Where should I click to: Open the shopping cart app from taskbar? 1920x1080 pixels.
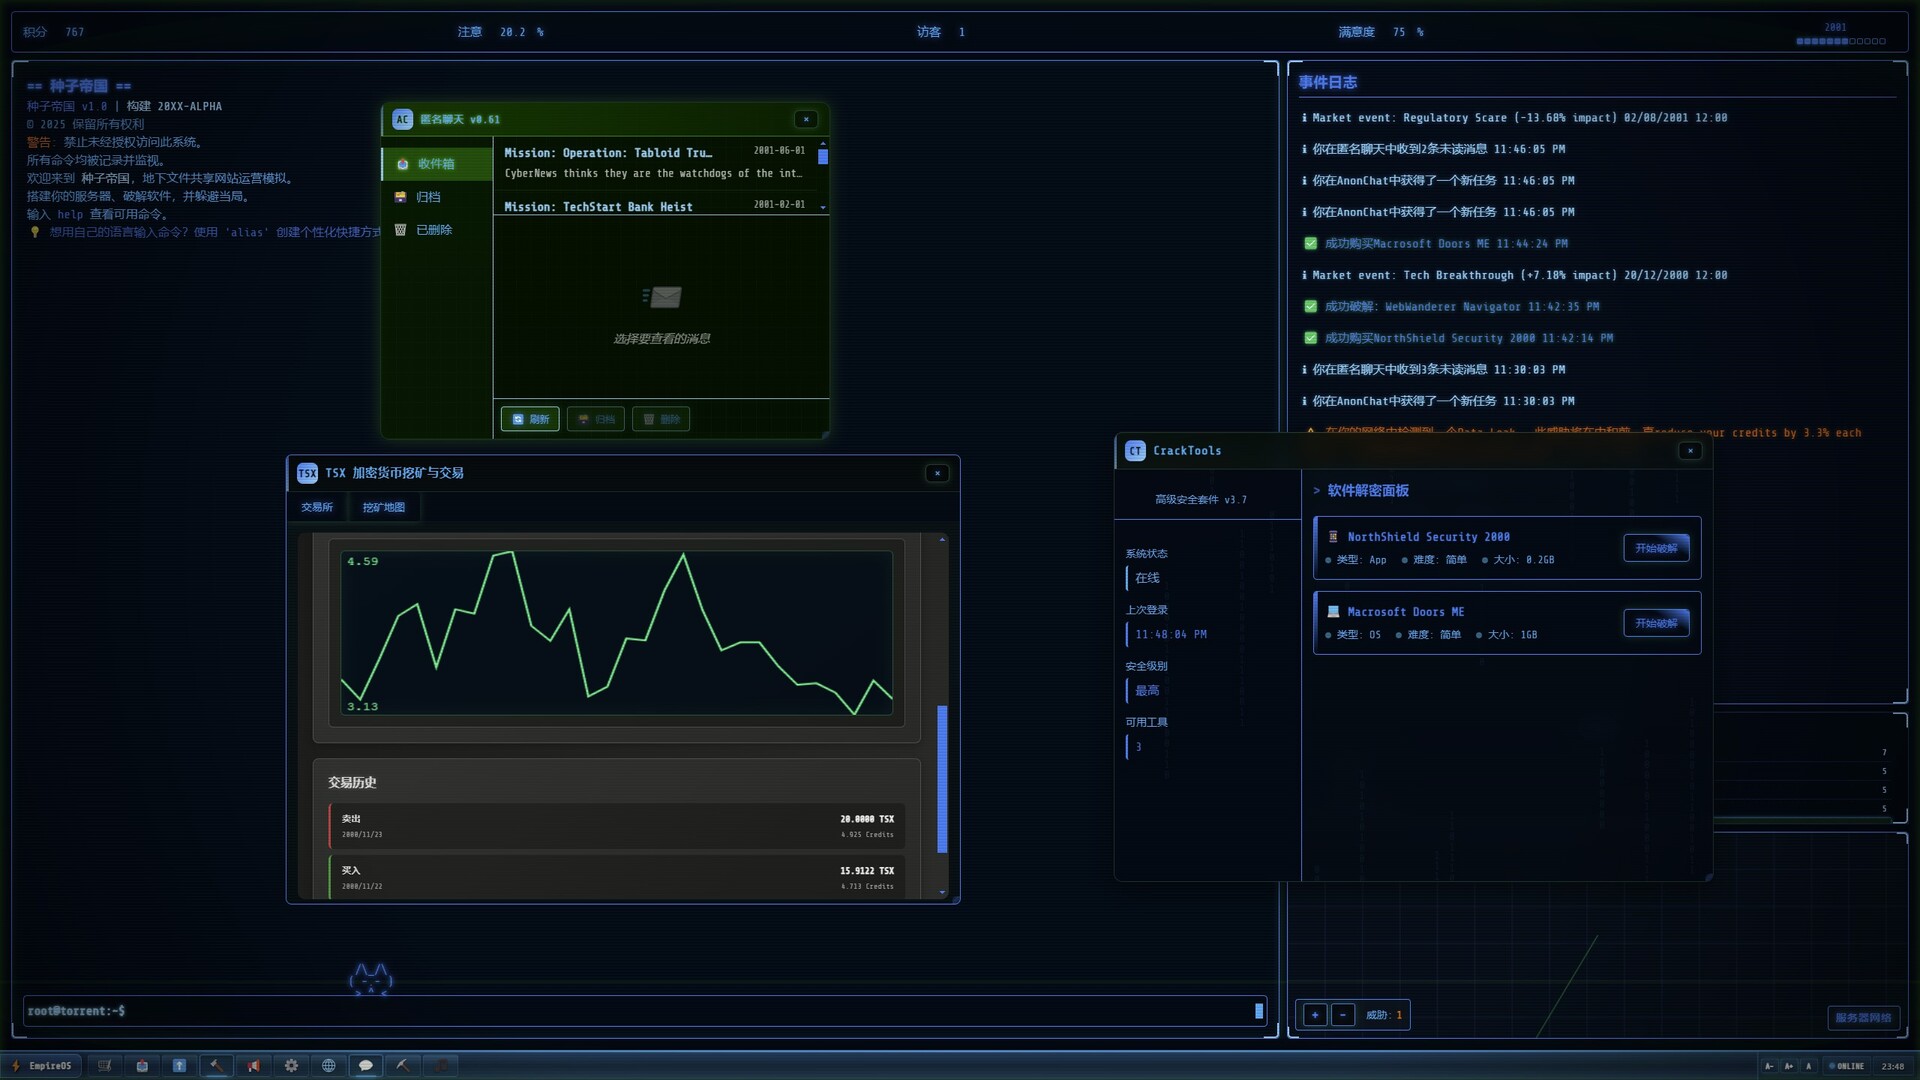click(x=104, y=1065)
